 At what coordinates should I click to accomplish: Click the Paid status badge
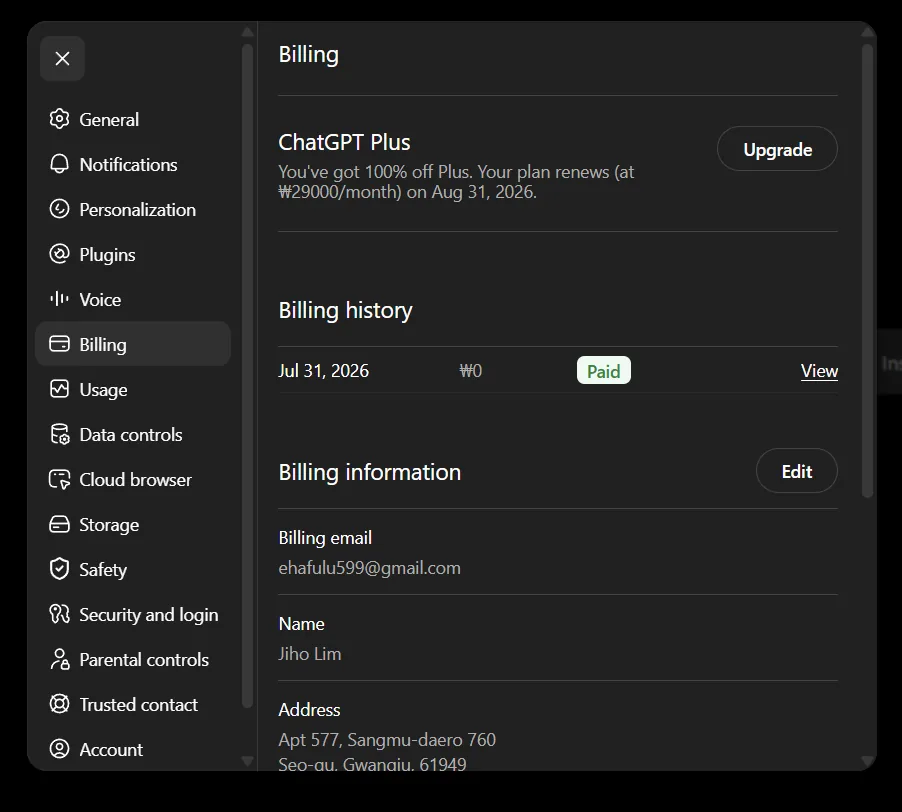tap(603, 370)
